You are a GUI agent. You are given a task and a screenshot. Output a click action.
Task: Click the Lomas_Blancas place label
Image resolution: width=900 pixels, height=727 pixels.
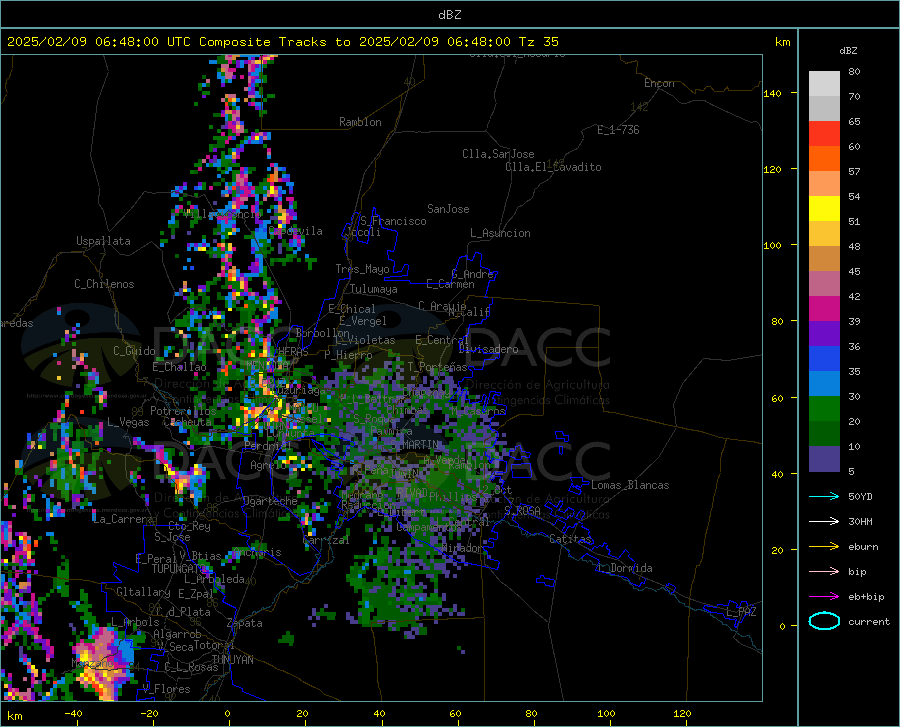pyautogui.click(x=630, y=485)
